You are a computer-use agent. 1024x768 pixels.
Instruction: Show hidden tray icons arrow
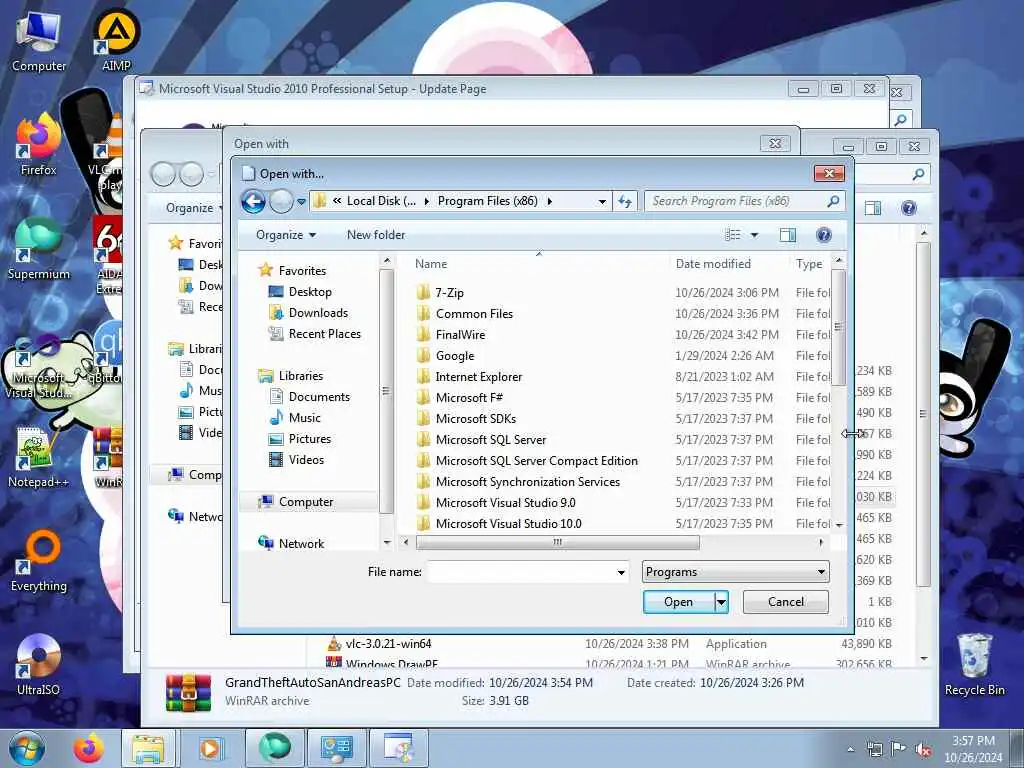tap(850, 750)
